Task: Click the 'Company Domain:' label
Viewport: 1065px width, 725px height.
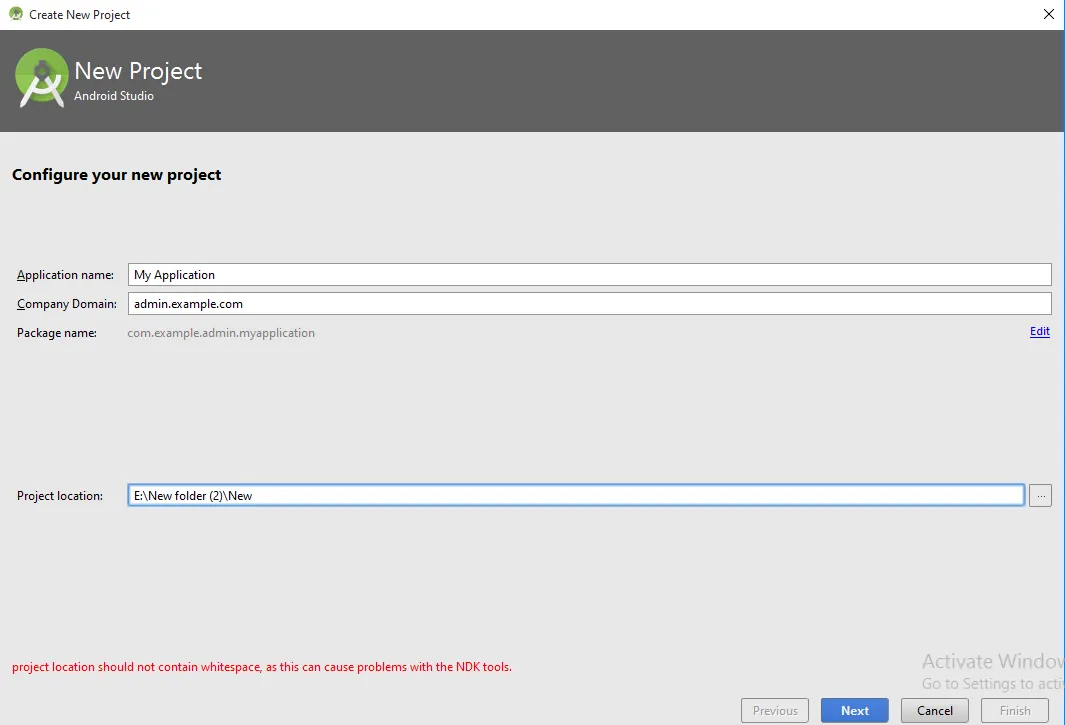Action: pyautogui.click(x=67, y=304)
